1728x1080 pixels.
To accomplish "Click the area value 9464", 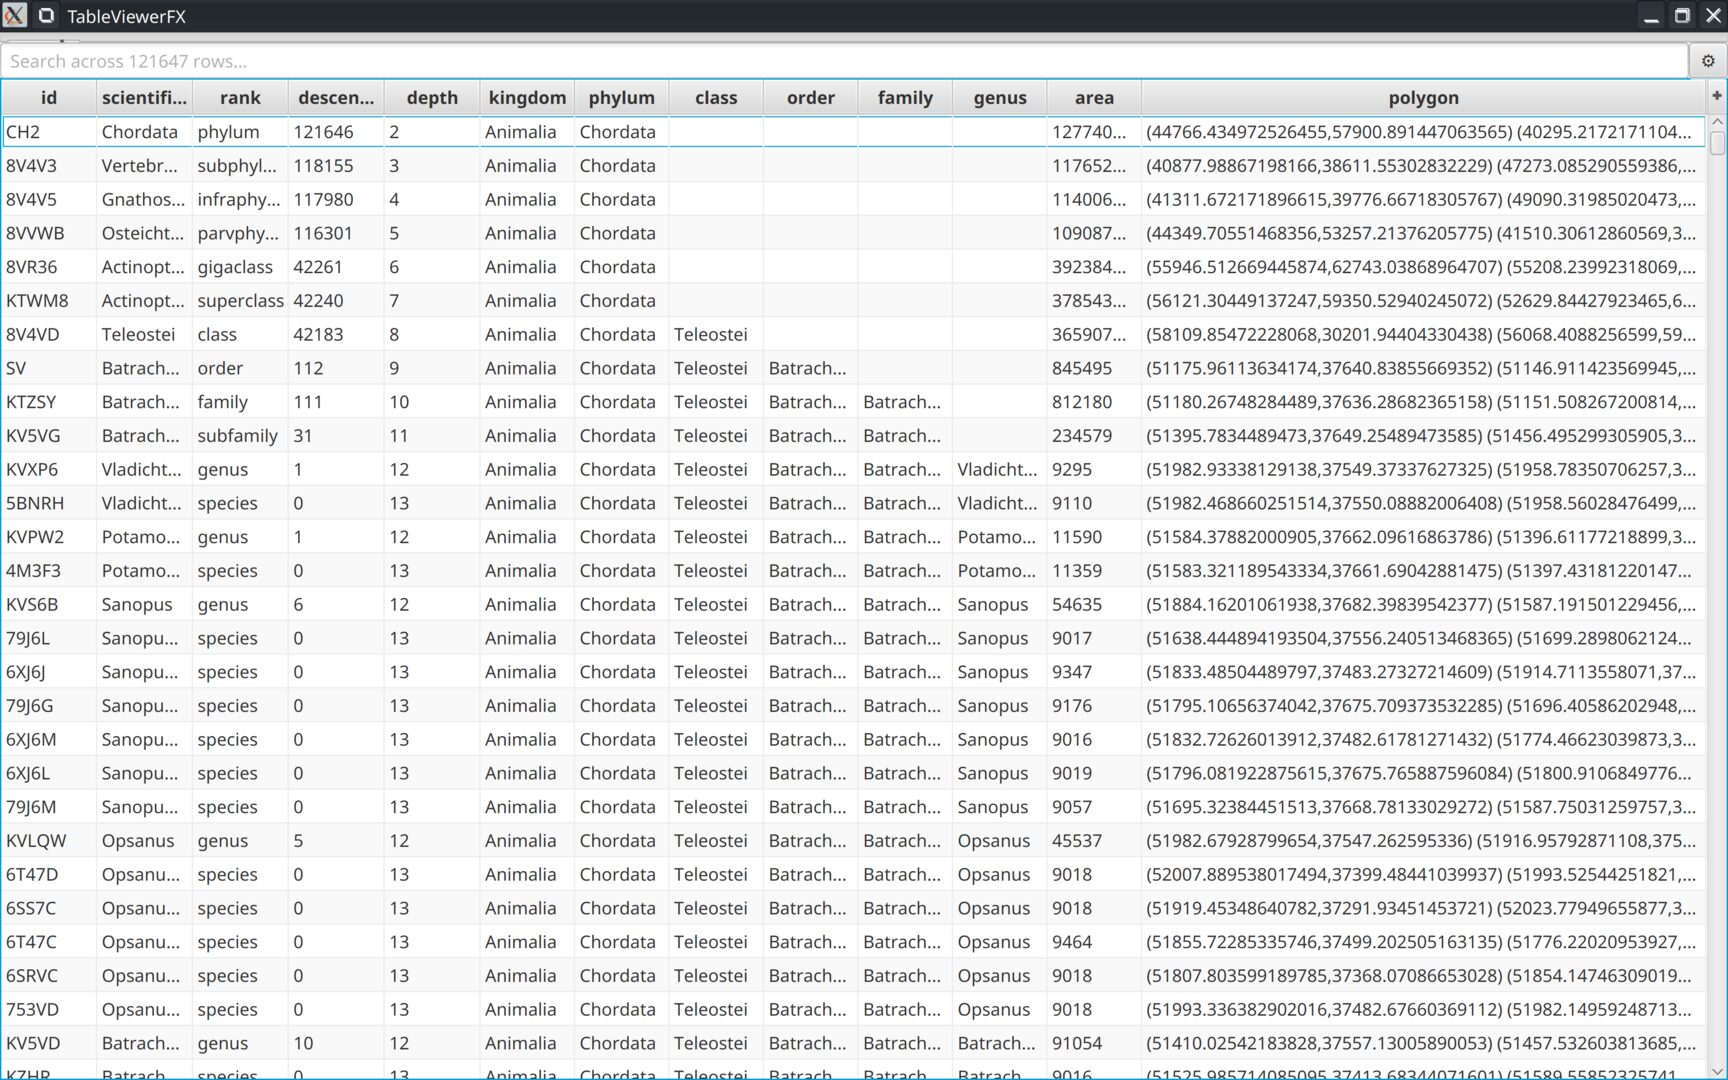I will (x=1094, y=942).
